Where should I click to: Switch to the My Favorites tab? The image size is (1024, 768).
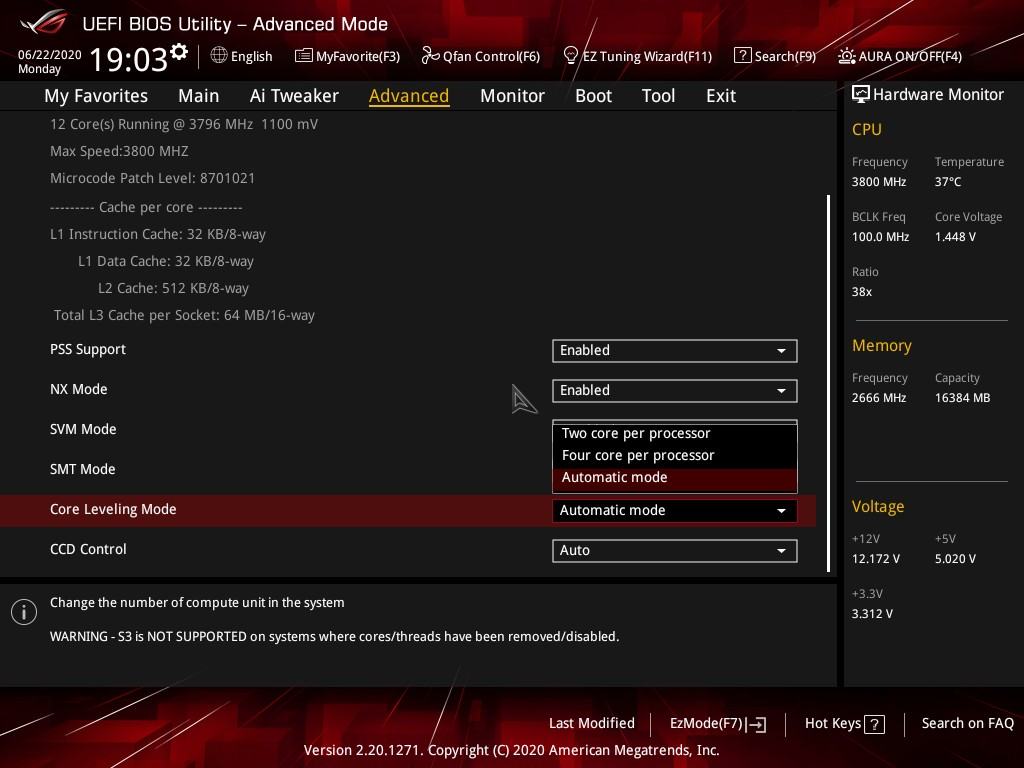click(x=96, y=96)
